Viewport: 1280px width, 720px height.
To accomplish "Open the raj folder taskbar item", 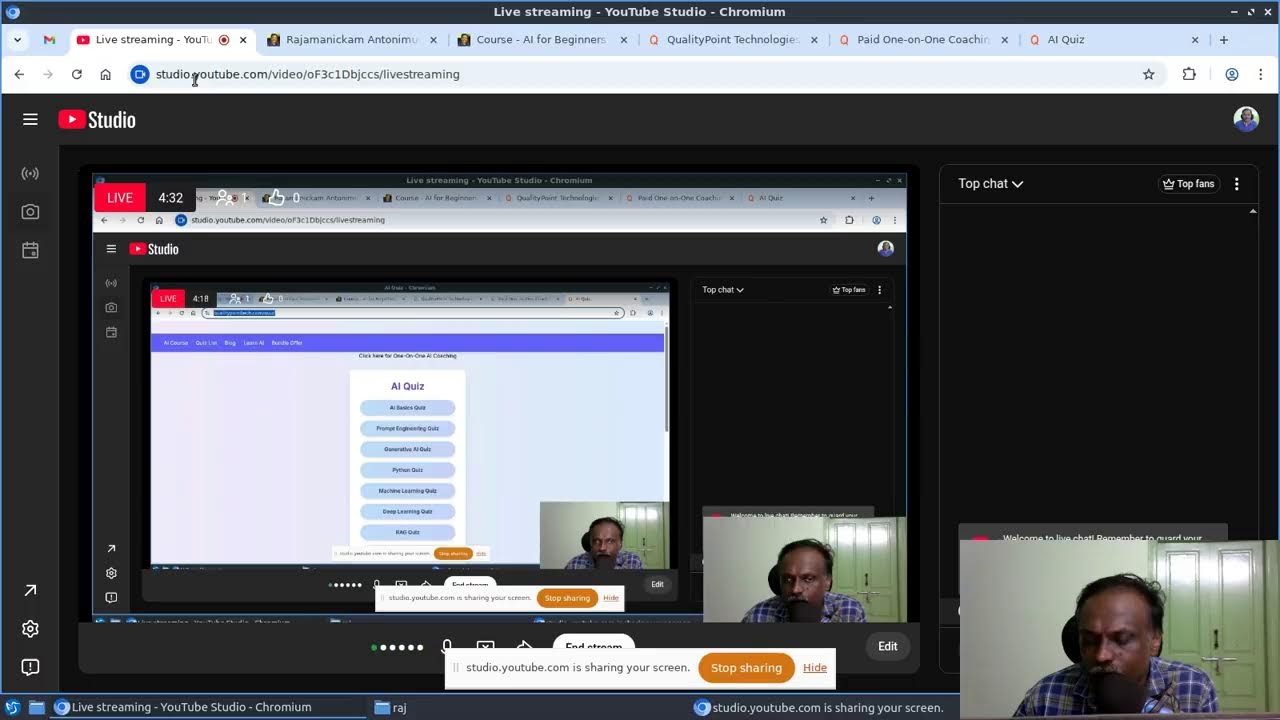I will coord(391,707).
